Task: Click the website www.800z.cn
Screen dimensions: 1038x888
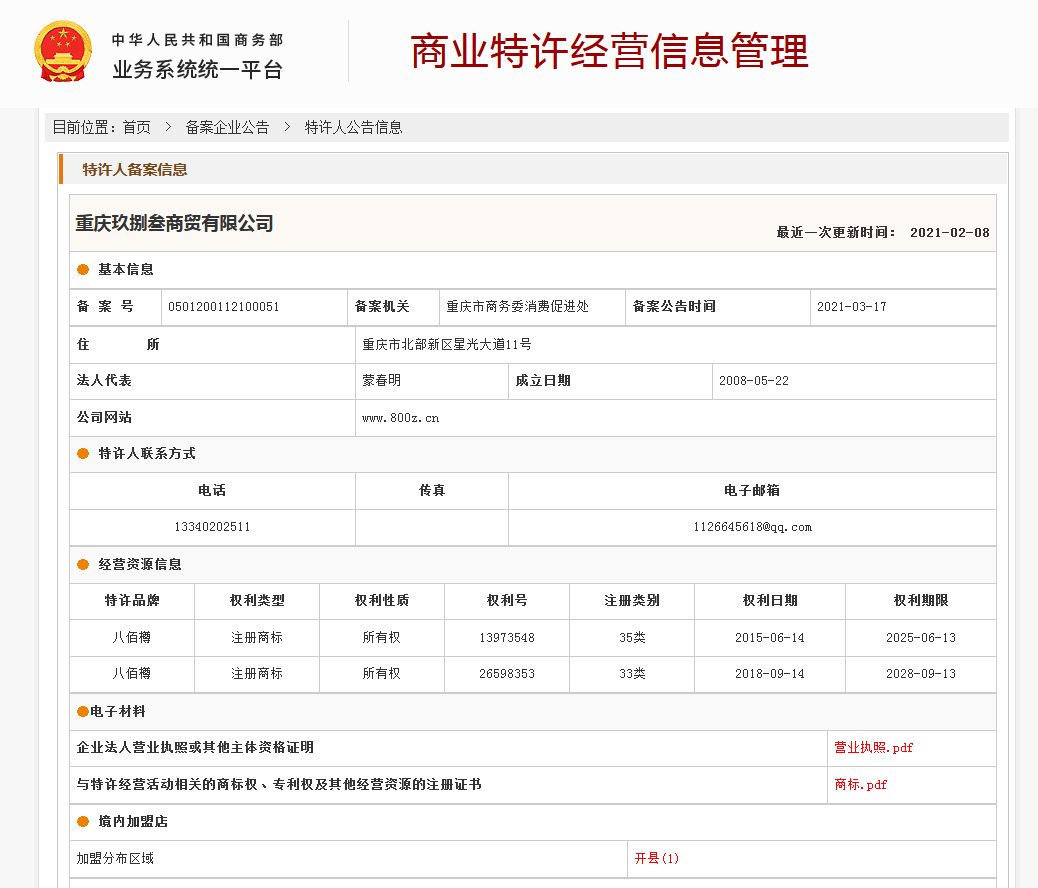Action: (401, 418)
